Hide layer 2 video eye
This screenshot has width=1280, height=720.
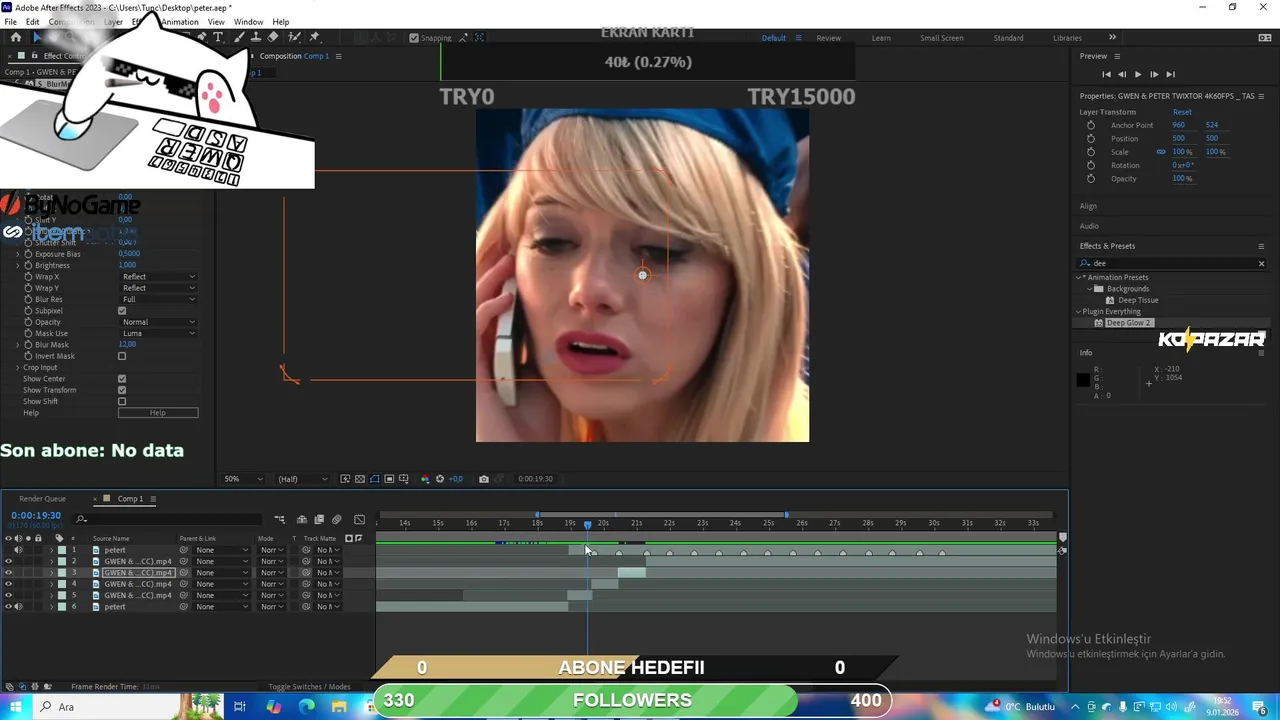coord(8,562)
